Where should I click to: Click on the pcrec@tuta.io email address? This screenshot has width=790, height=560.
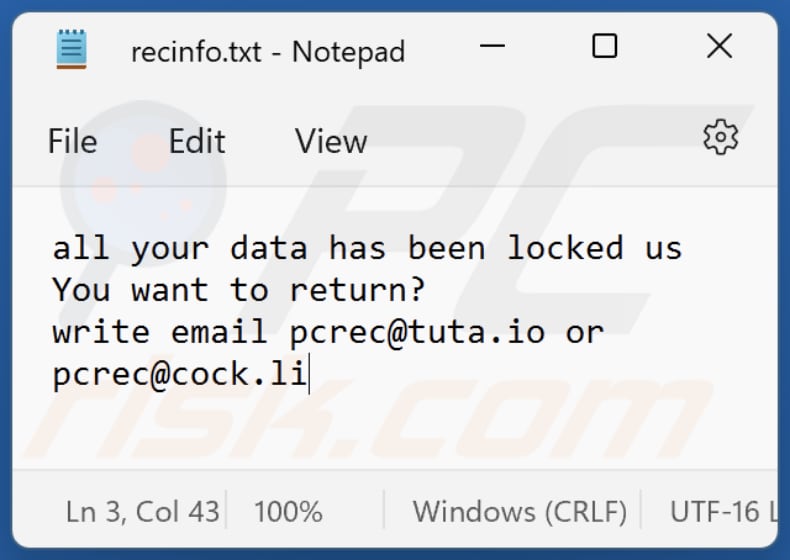click(x=417, y=332)
